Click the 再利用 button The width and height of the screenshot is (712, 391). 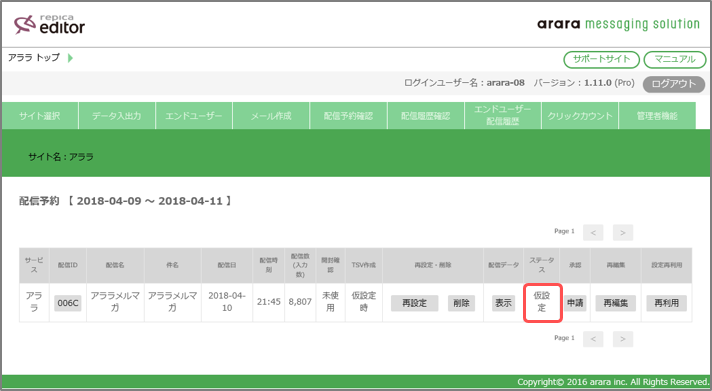667,303
